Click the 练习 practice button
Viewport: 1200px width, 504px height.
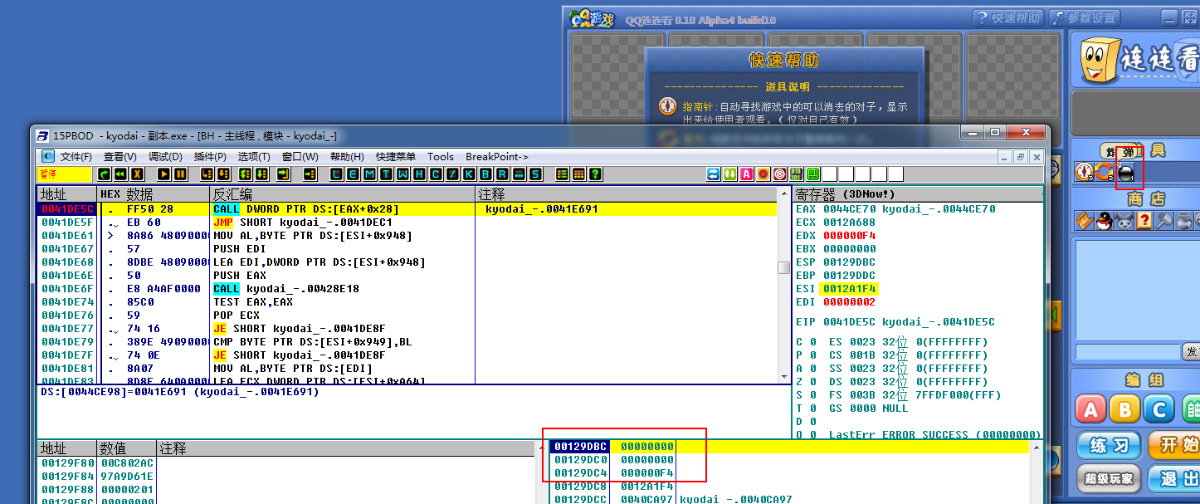tap(1109, 446)
